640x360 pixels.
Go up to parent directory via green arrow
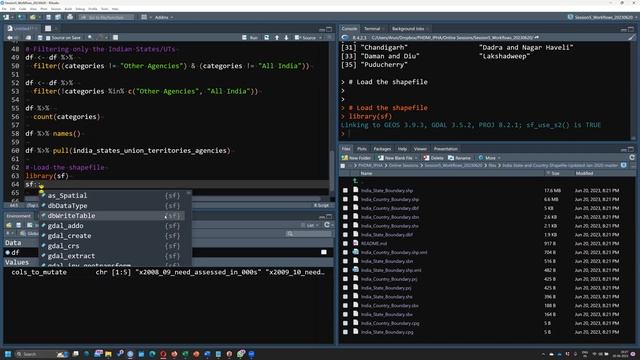coord(356,181)
